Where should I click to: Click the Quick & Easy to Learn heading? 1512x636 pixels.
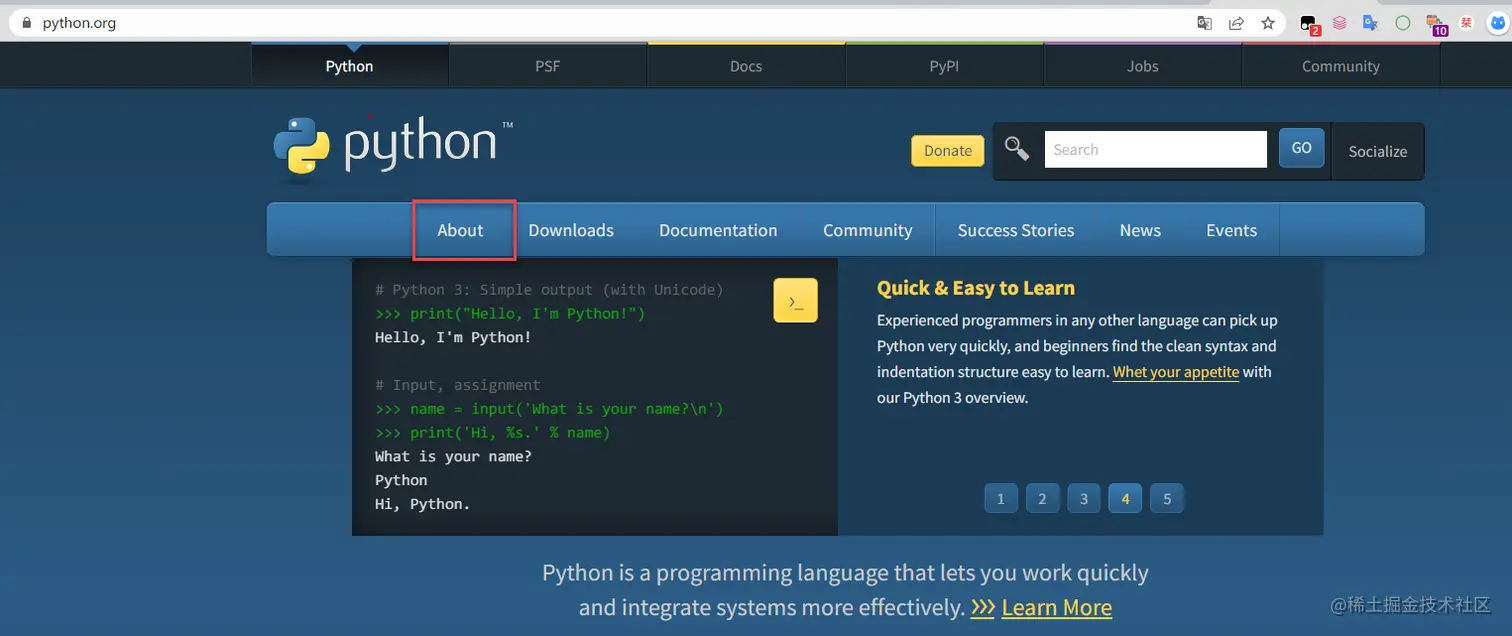[x=976, y=288]
